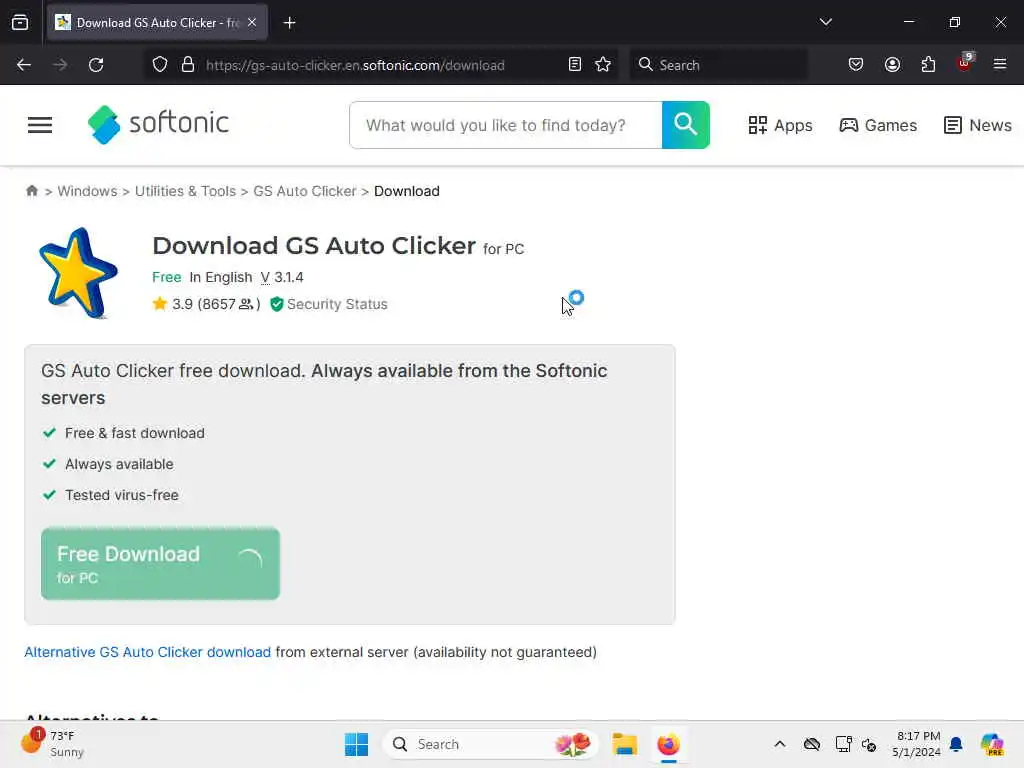Open tracking protection shield icon
Screen dimensions: 1024x768
click(160, 65)
